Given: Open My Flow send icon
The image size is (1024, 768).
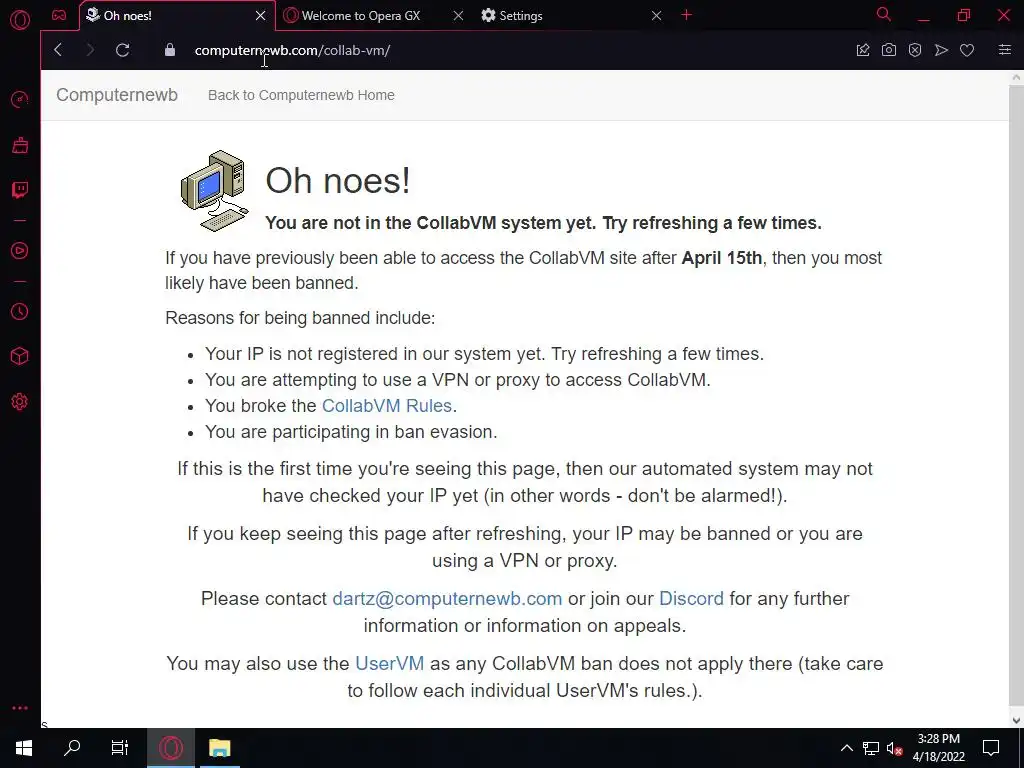Looking at the screenshot, I should [x=941, y=50].
